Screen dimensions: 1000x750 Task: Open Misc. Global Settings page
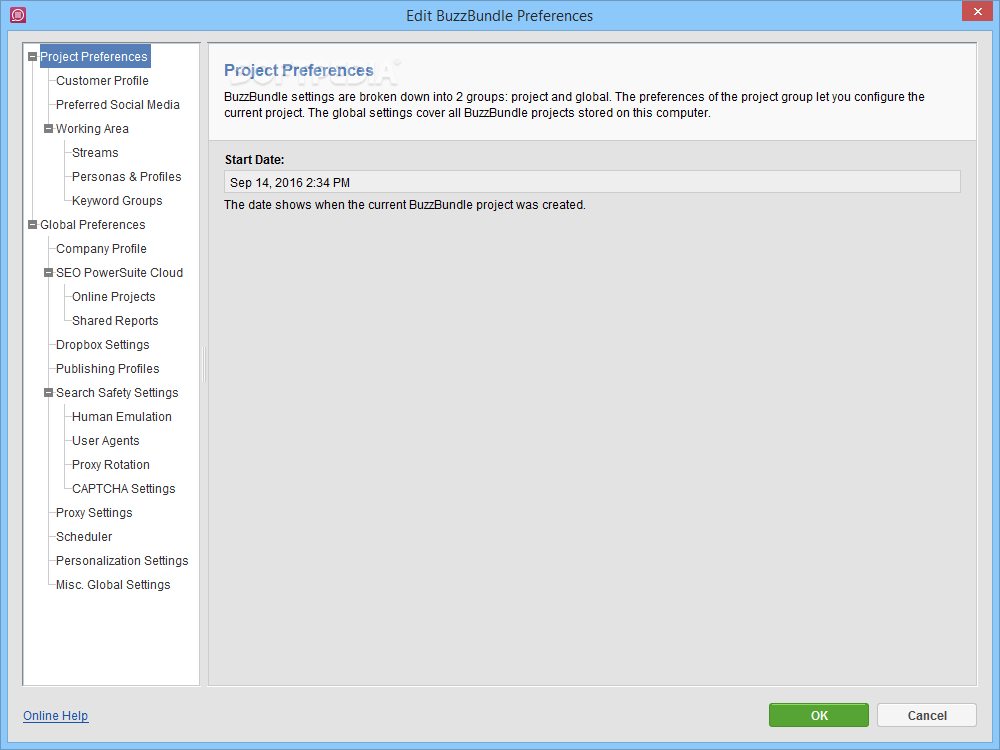click(x=113, y=585)
